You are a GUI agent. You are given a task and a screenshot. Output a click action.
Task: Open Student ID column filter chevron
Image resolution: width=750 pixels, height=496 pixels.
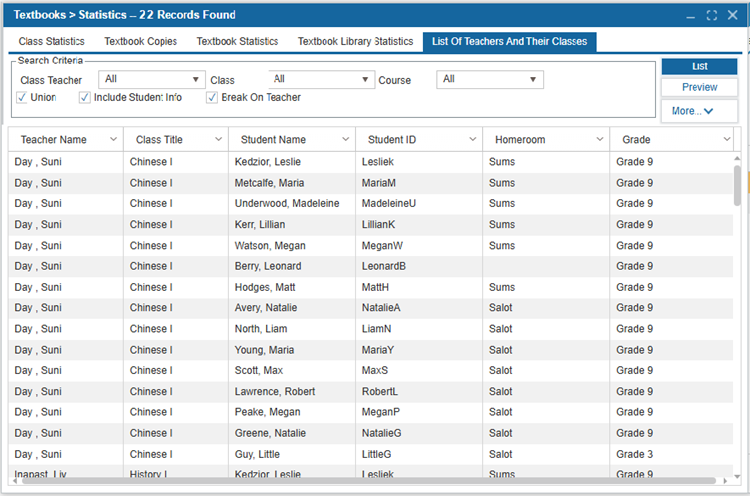click(x=473, y=139)
